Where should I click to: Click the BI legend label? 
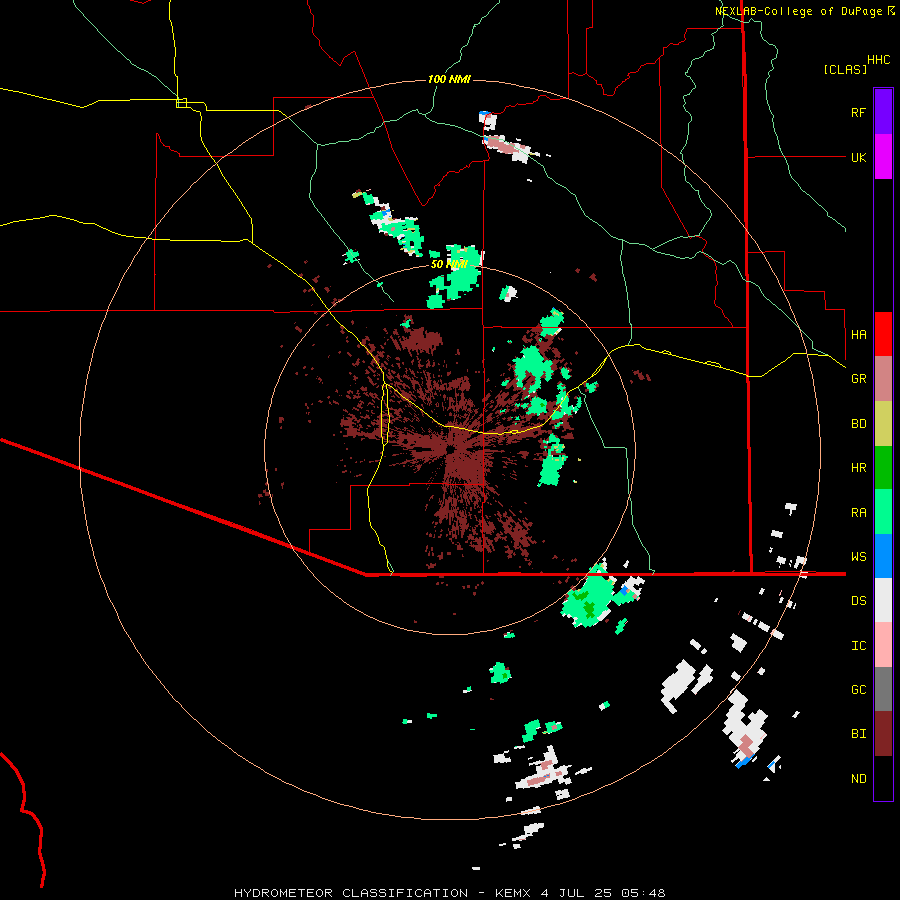tap(858, 734)
